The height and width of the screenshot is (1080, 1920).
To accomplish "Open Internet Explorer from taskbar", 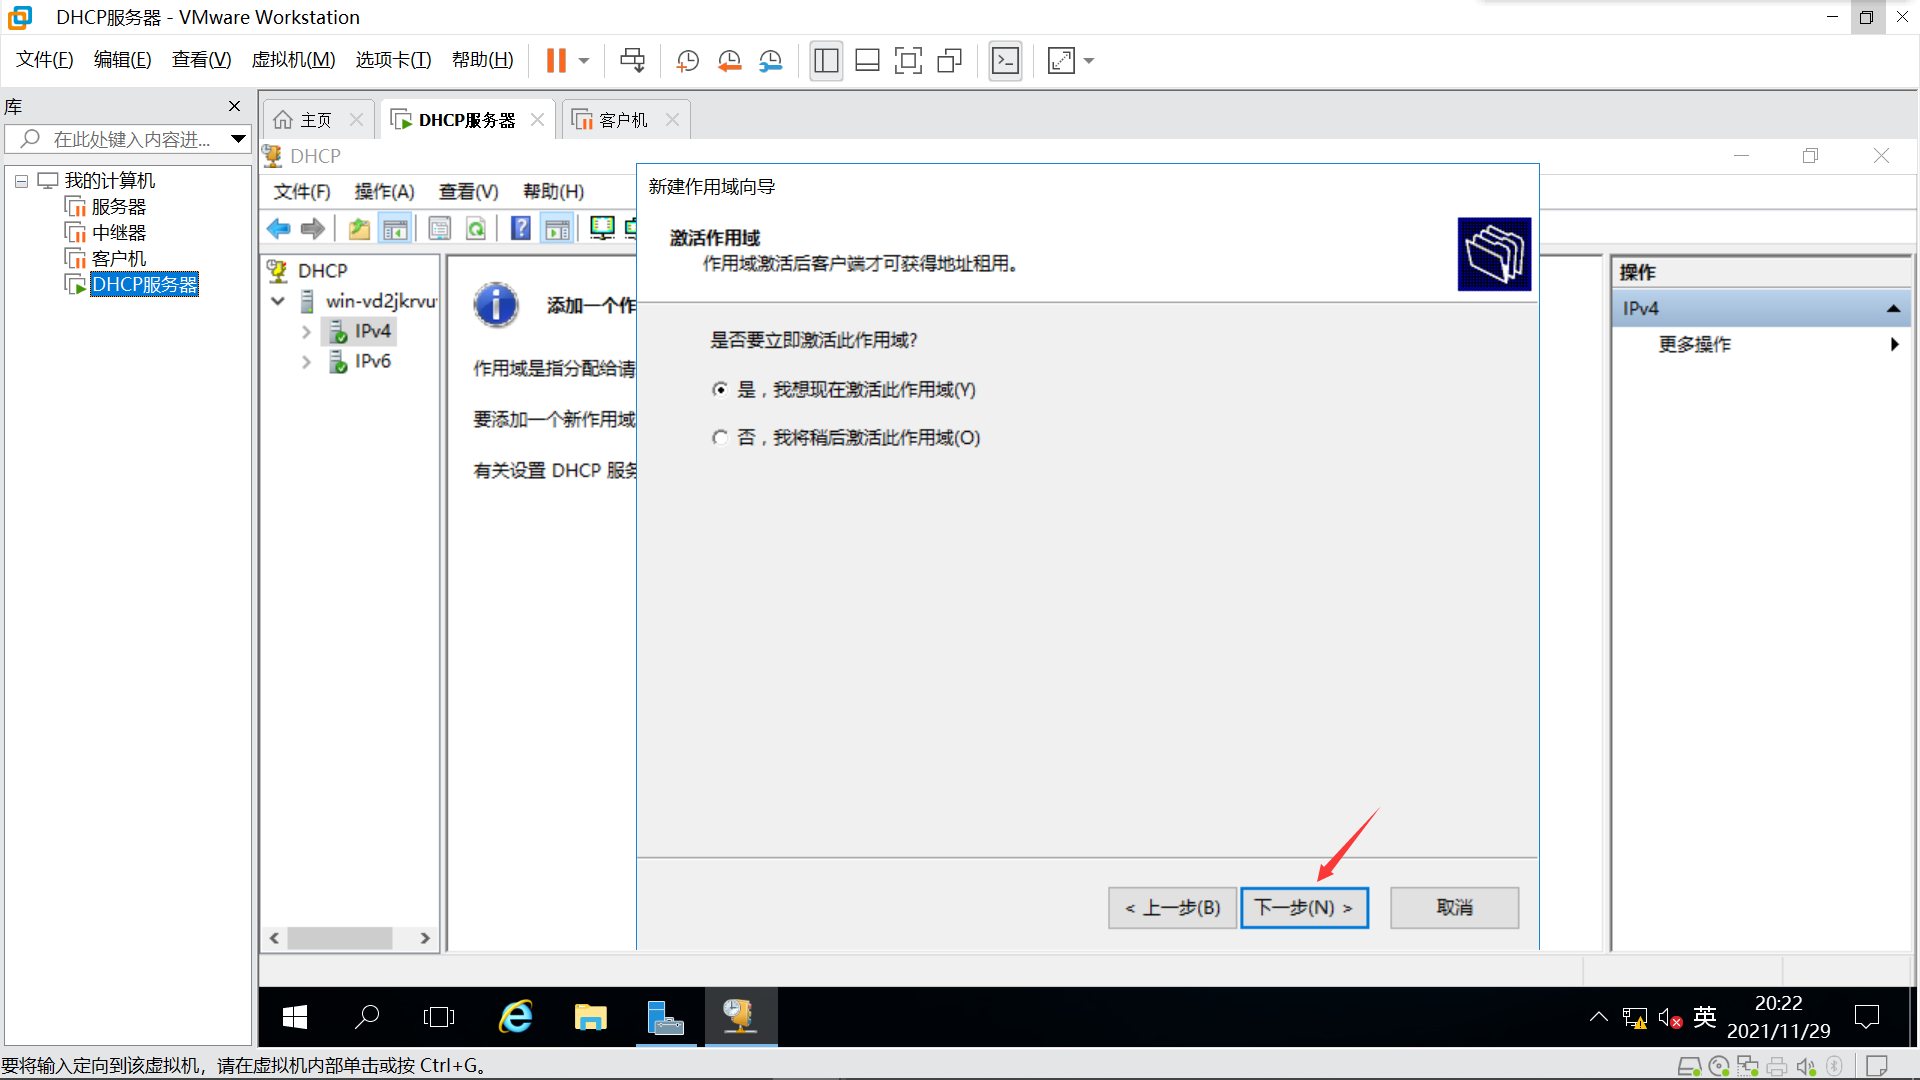I will coord(516,1017).
